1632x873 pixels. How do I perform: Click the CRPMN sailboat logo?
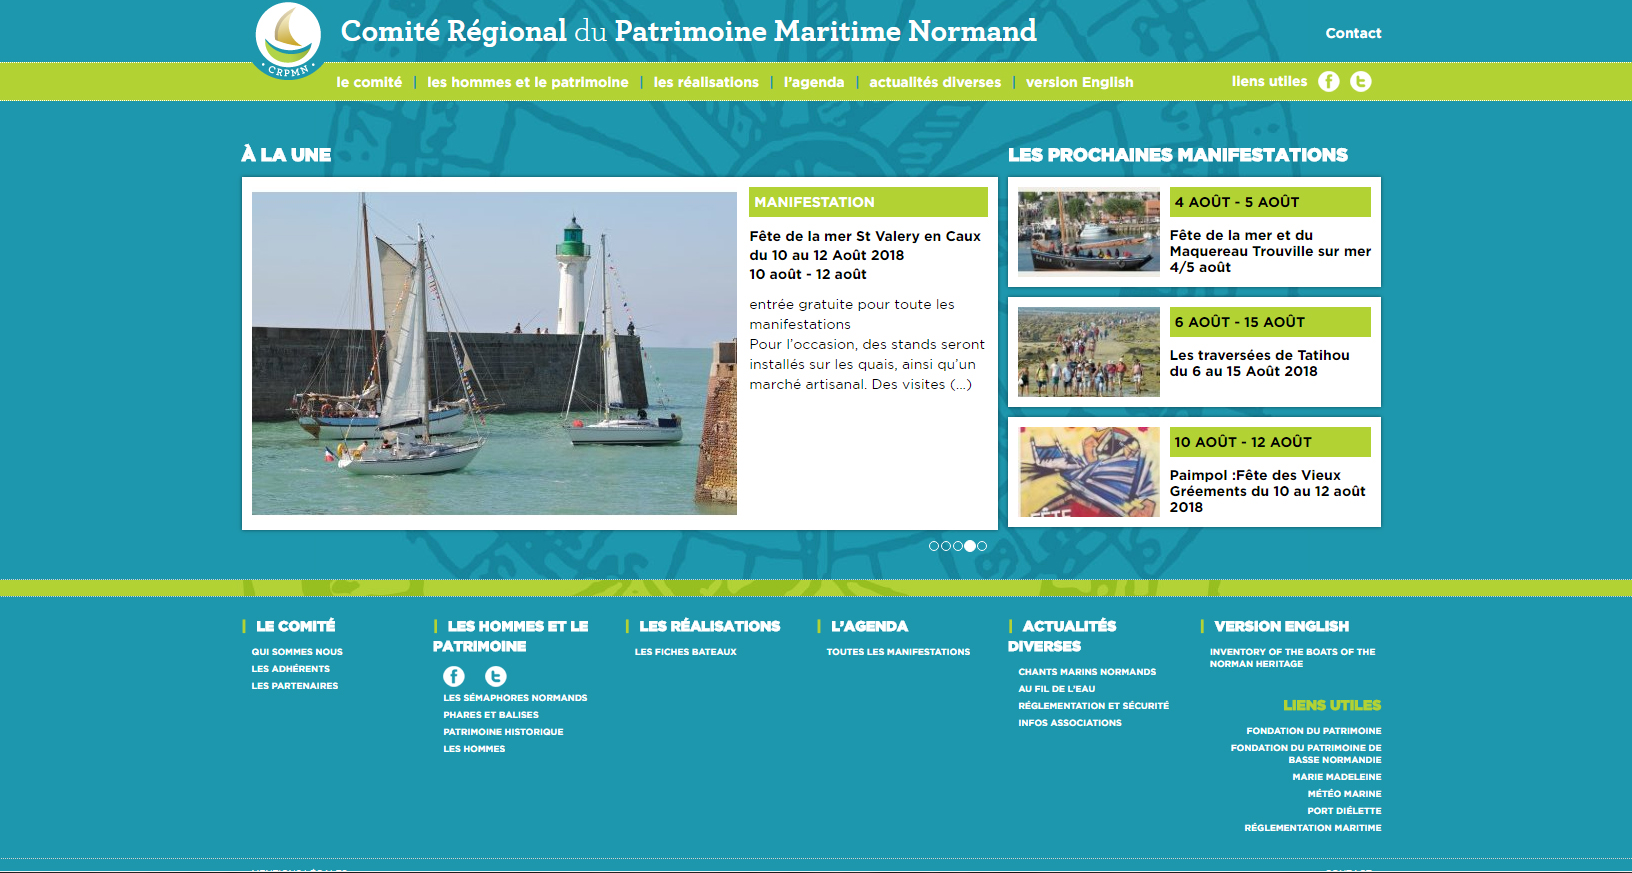[288, 40]
